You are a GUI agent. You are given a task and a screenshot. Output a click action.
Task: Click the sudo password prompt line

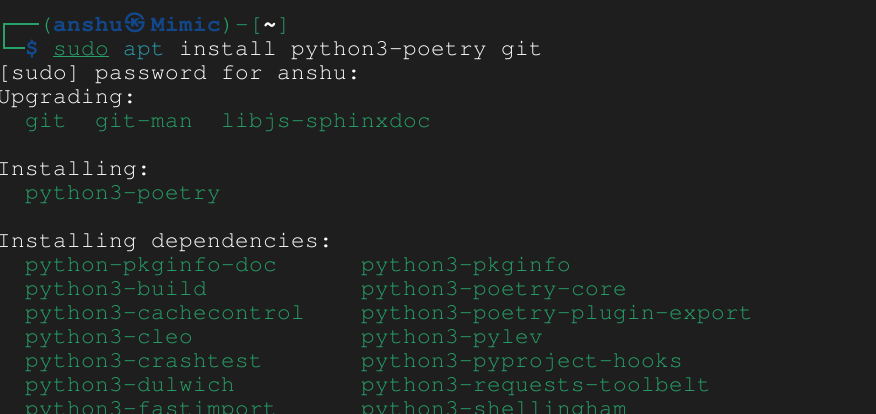click(179, 73)
